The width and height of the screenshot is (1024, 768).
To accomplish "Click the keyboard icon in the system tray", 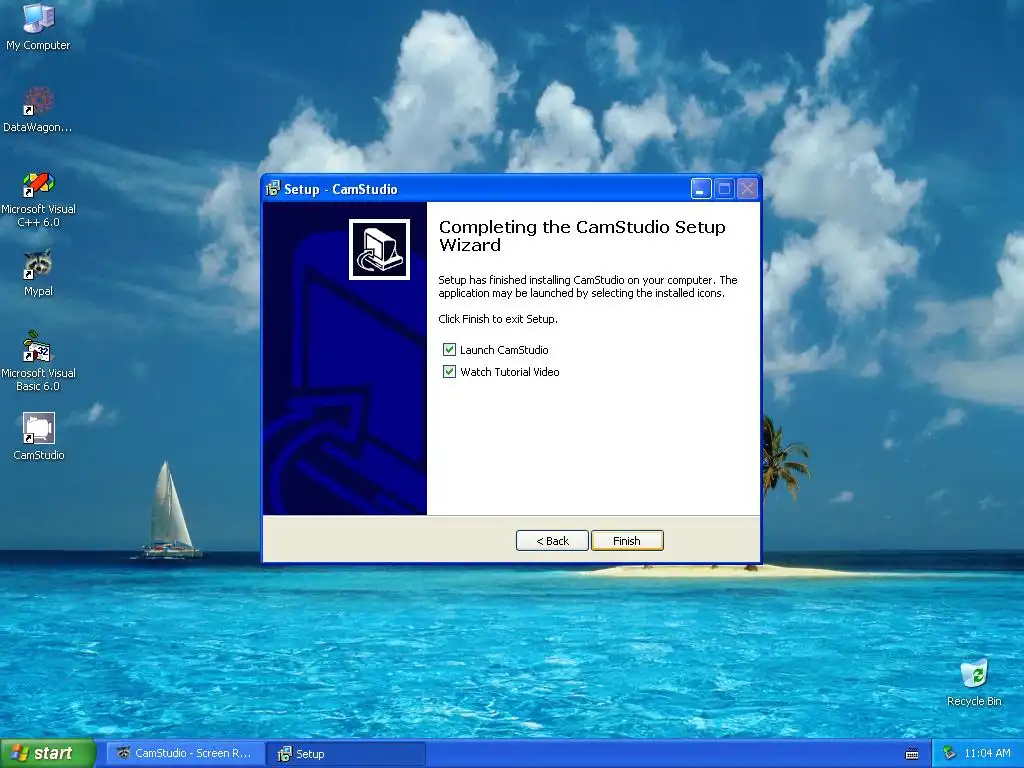I will [x=912, y=754].
